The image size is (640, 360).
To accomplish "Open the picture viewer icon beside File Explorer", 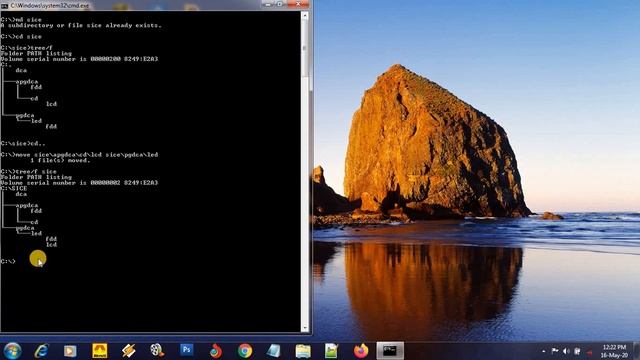I will point(331,351).
